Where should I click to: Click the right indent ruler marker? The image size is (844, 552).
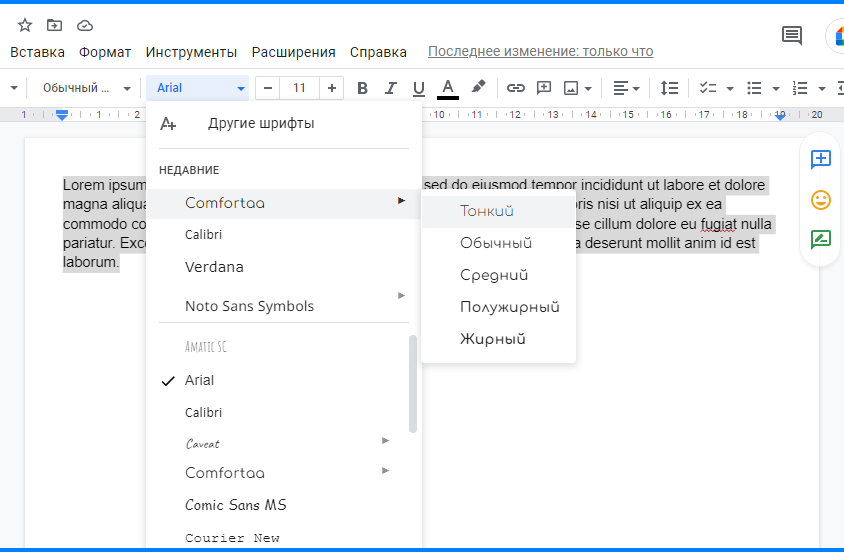click(x=780, y=115)
